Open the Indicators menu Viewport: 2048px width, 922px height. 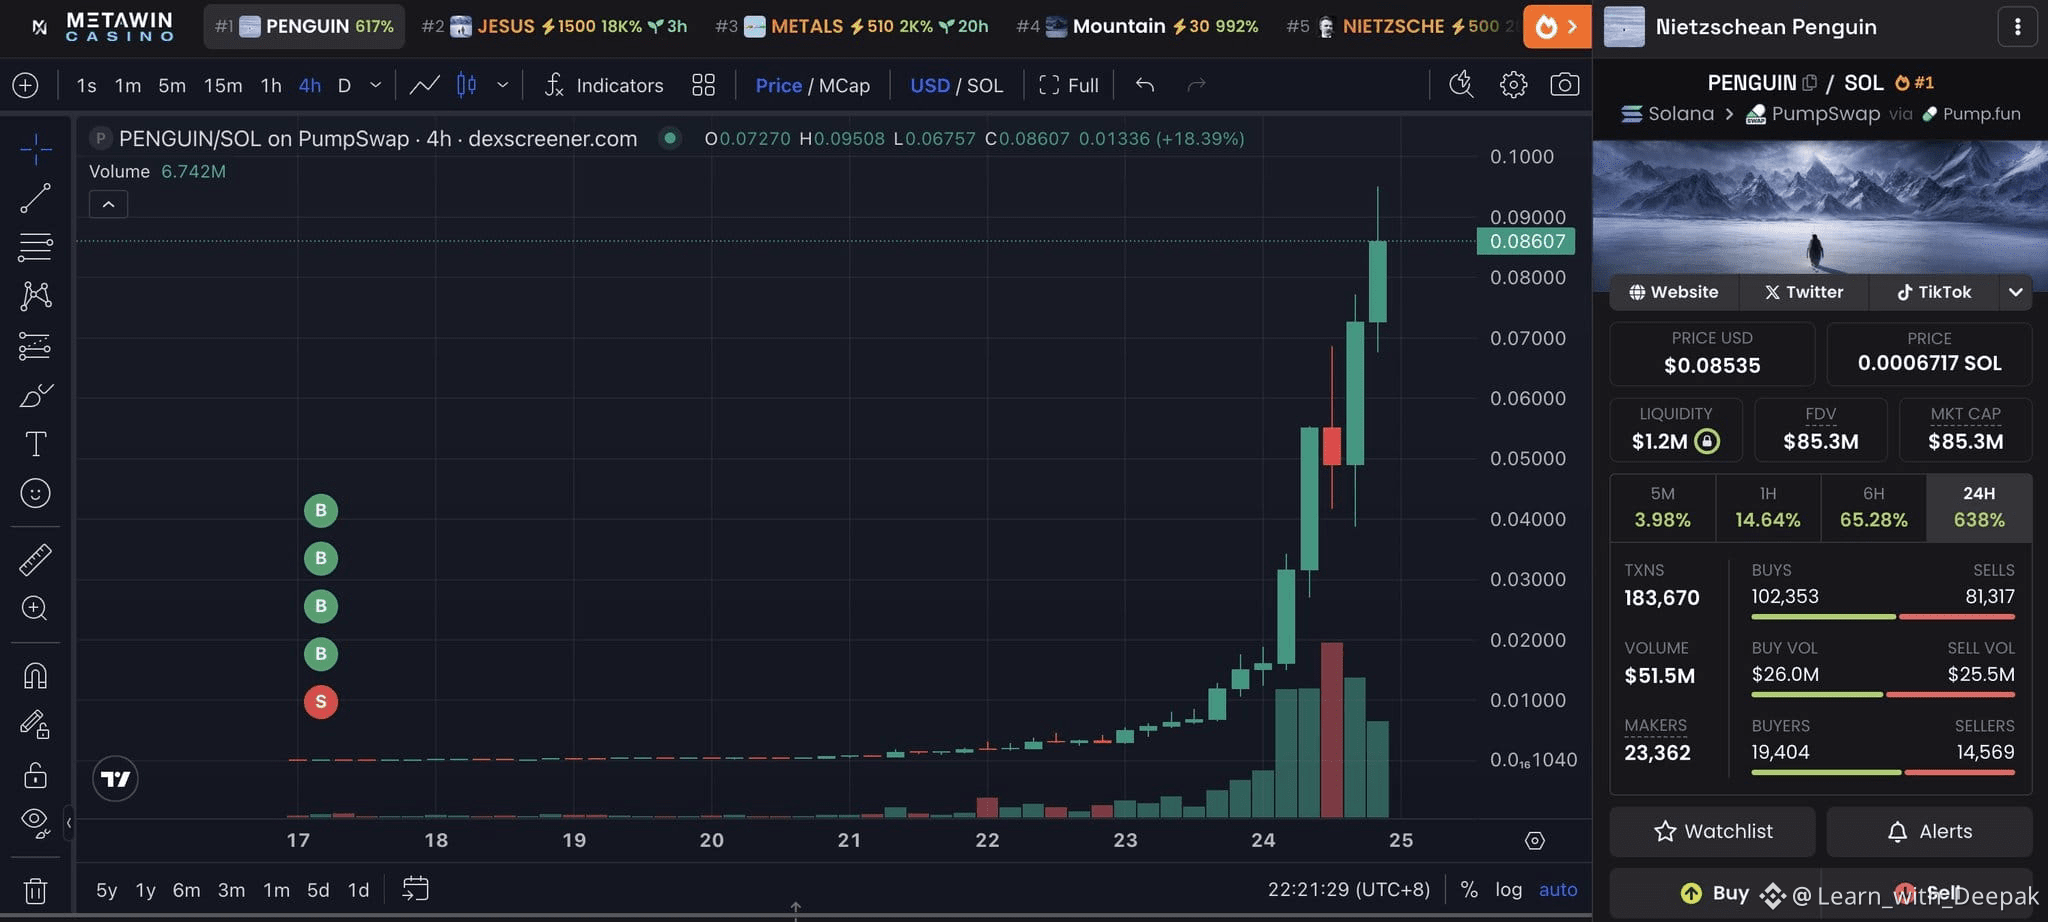tap(604, 86)
